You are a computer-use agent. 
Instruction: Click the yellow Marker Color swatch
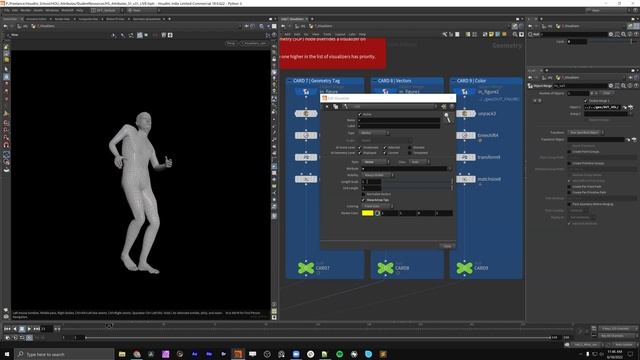coord(367,213)
